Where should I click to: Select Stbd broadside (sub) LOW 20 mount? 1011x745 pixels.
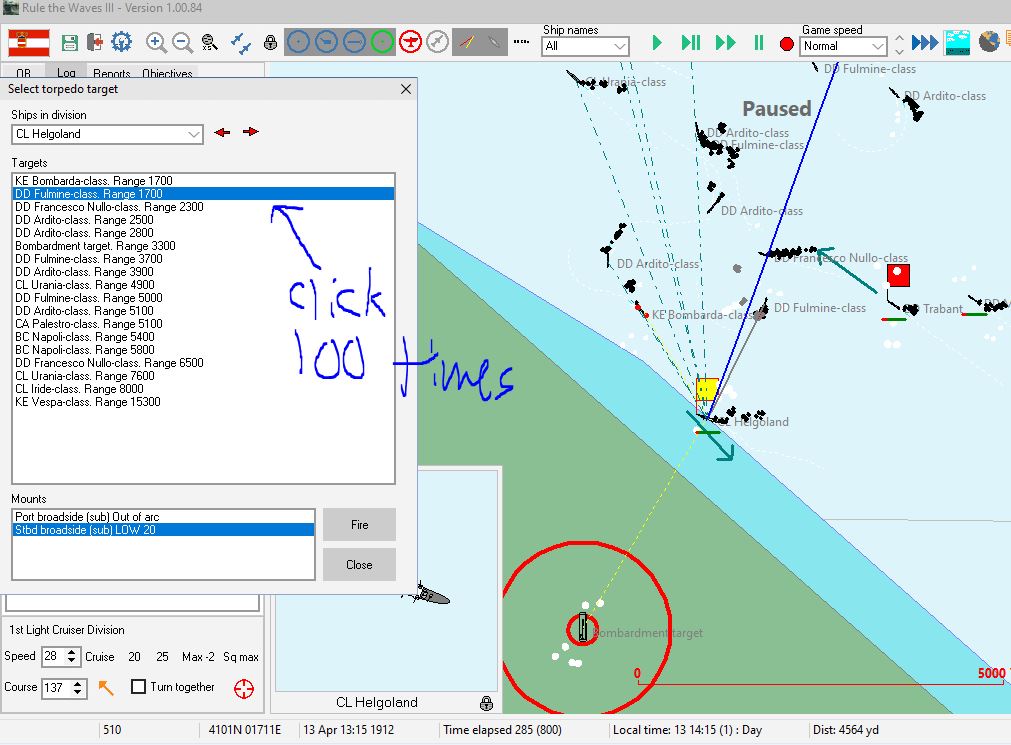pos(163,530)
